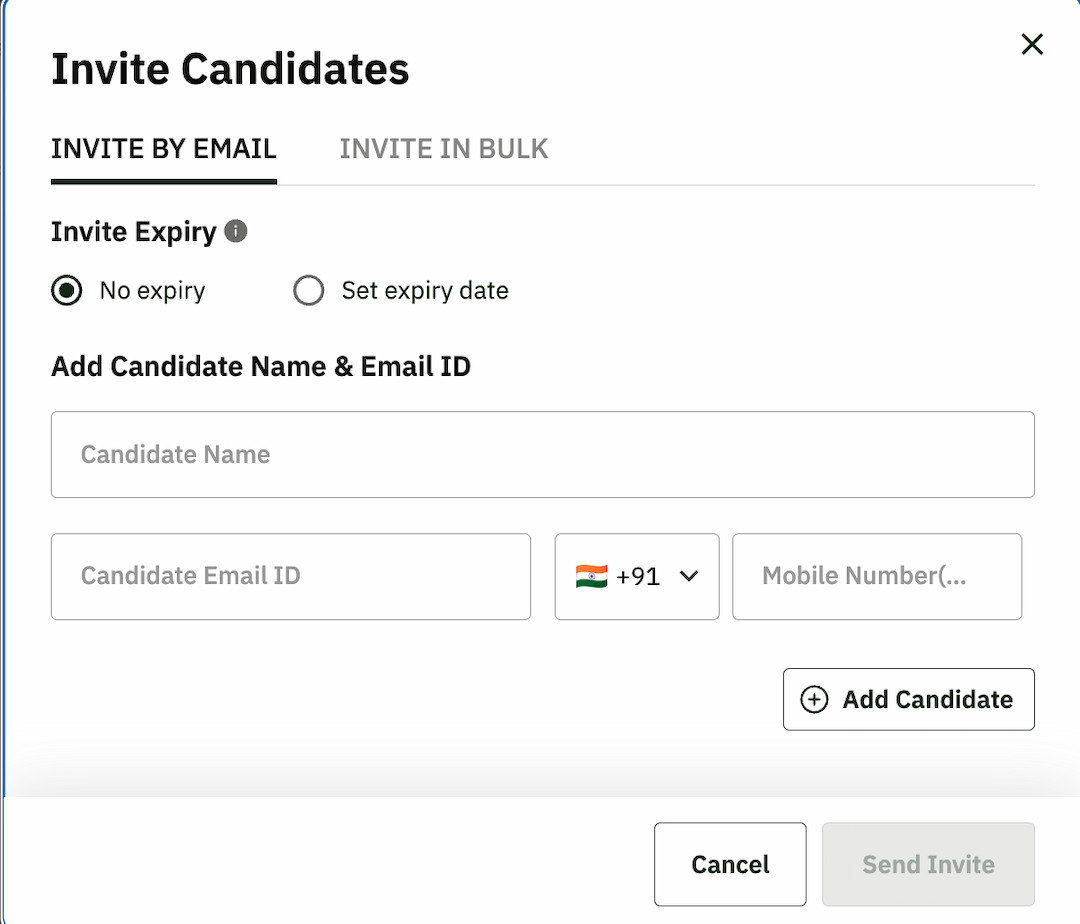Click into the Candidate Email ID field
Screen dimensions: 1080x924
click(290, 576)
